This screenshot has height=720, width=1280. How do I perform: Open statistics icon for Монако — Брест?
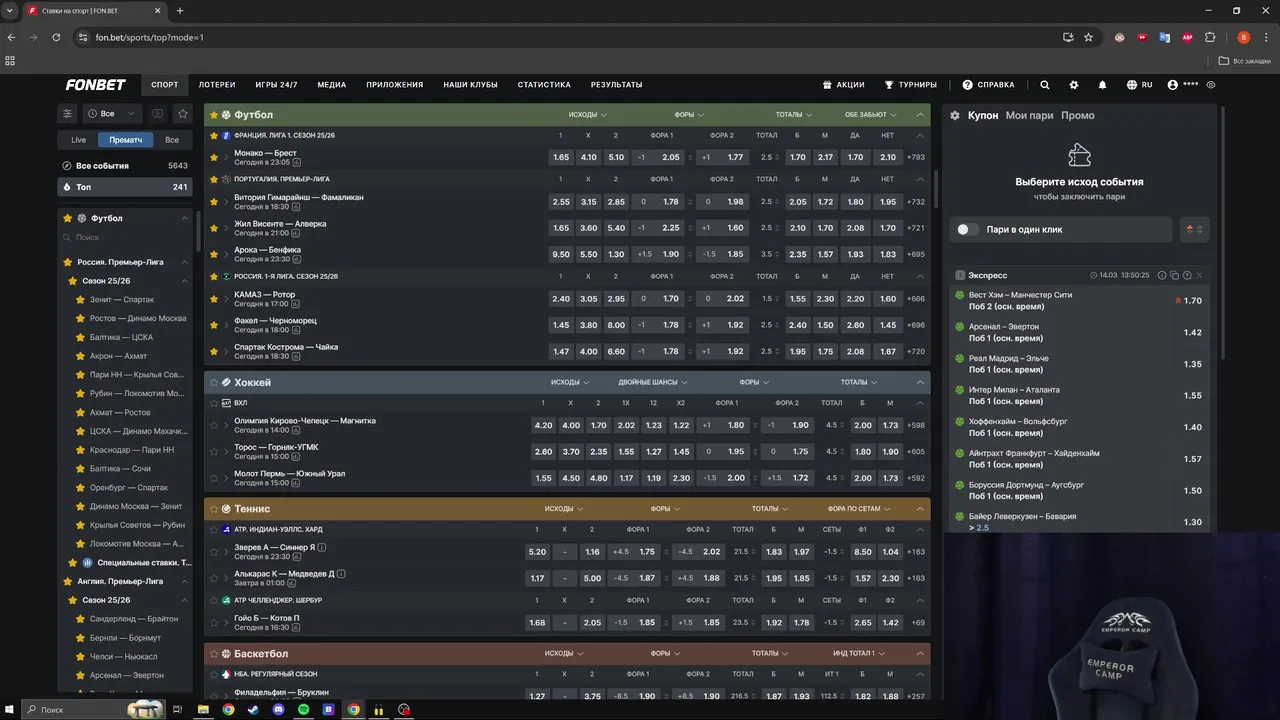tap(297, 162)
